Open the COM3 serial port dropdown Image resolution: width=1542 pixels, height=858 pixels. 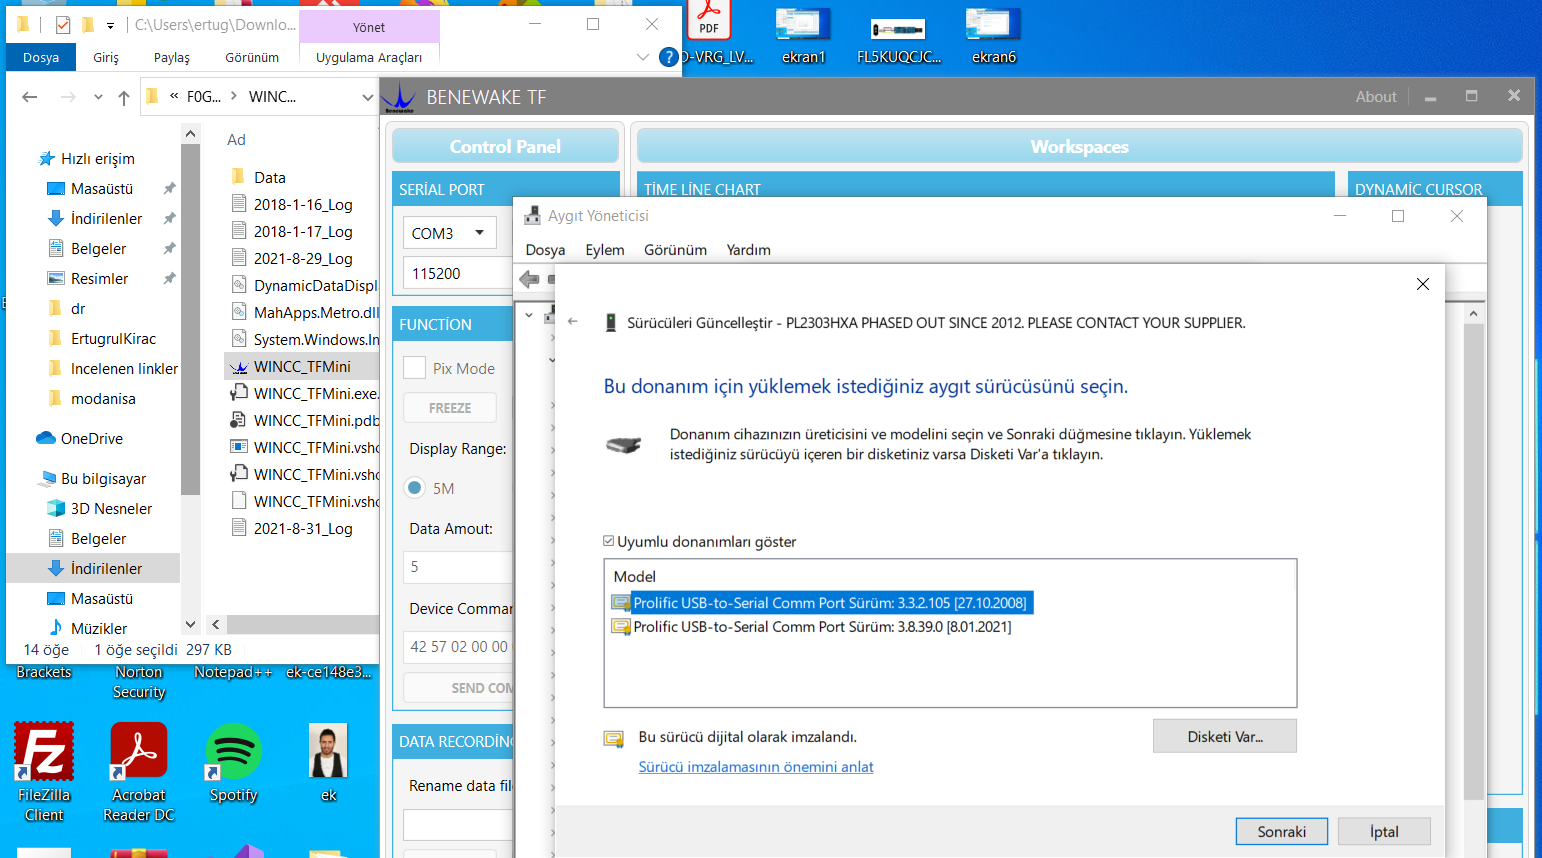pyautogui.click(x=449, y=233)
